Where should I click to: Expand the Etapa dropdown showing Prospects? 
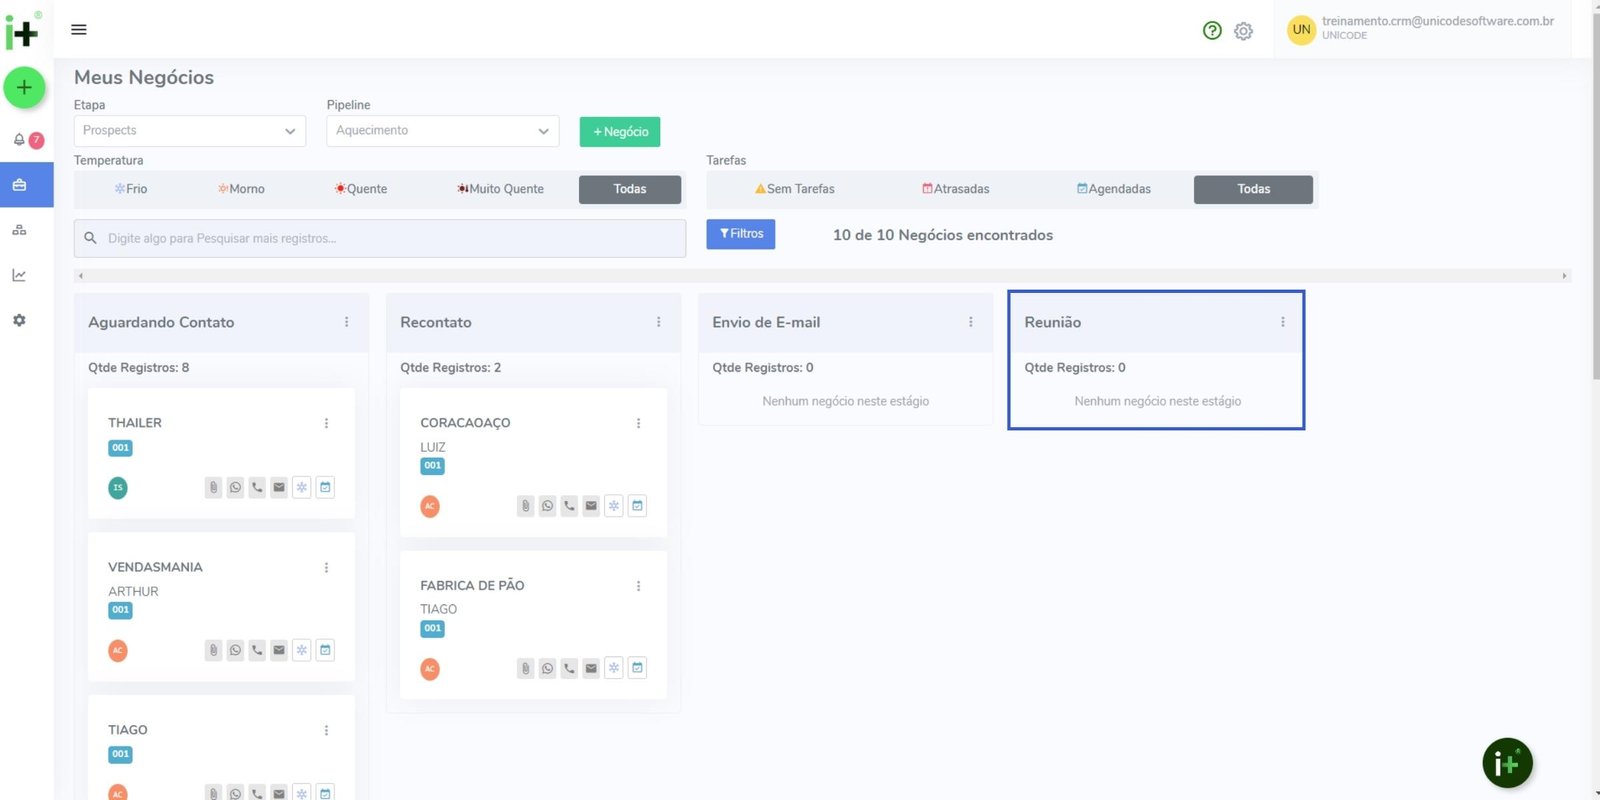coord(189,131)
